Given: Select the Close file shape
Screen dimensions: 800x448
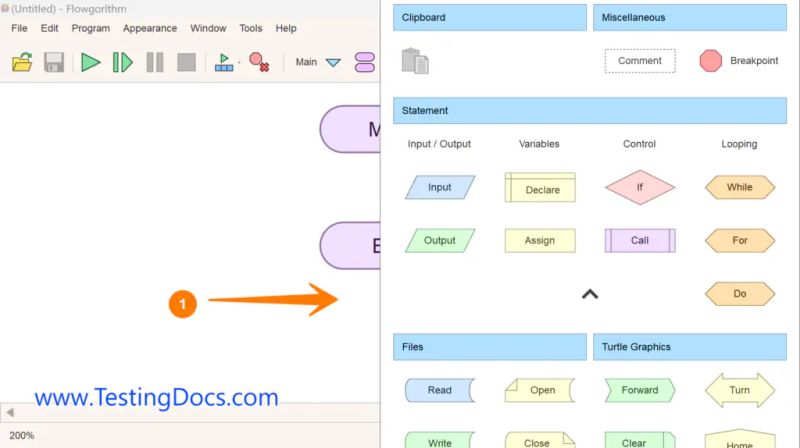Looking at the screenshot, I should [x=540, y=441].
